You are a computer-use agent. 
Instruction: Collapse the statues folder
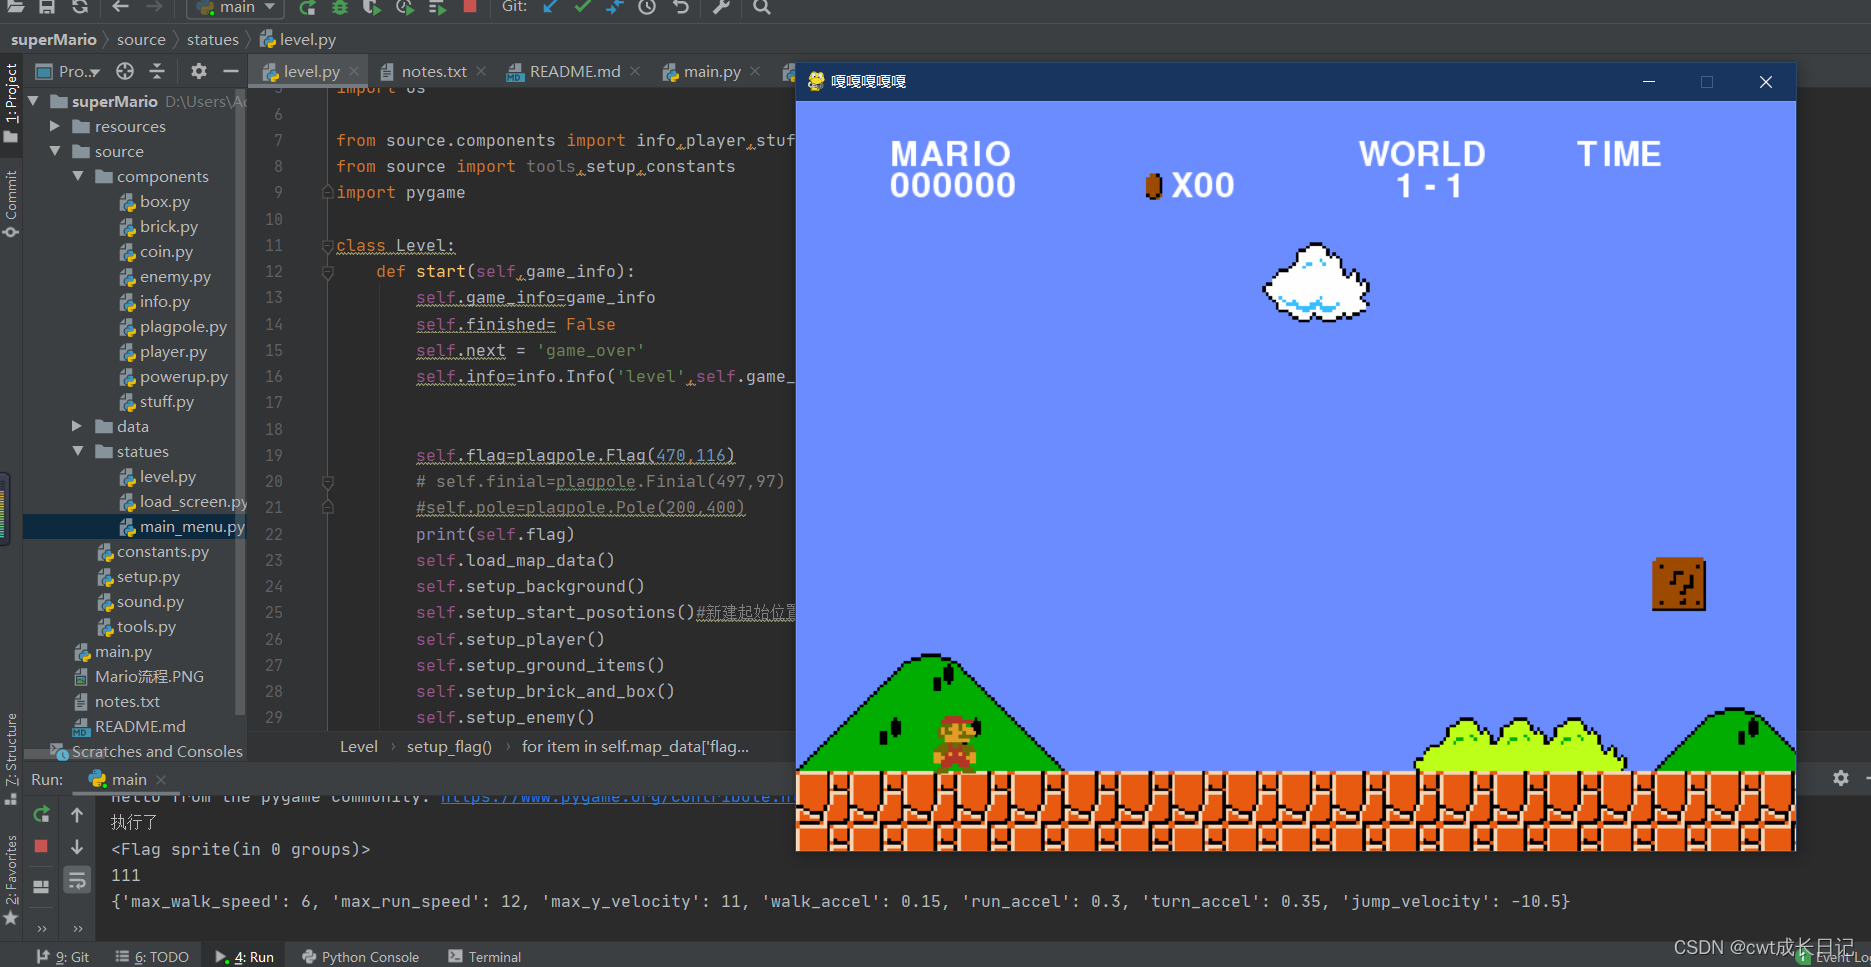78,451
